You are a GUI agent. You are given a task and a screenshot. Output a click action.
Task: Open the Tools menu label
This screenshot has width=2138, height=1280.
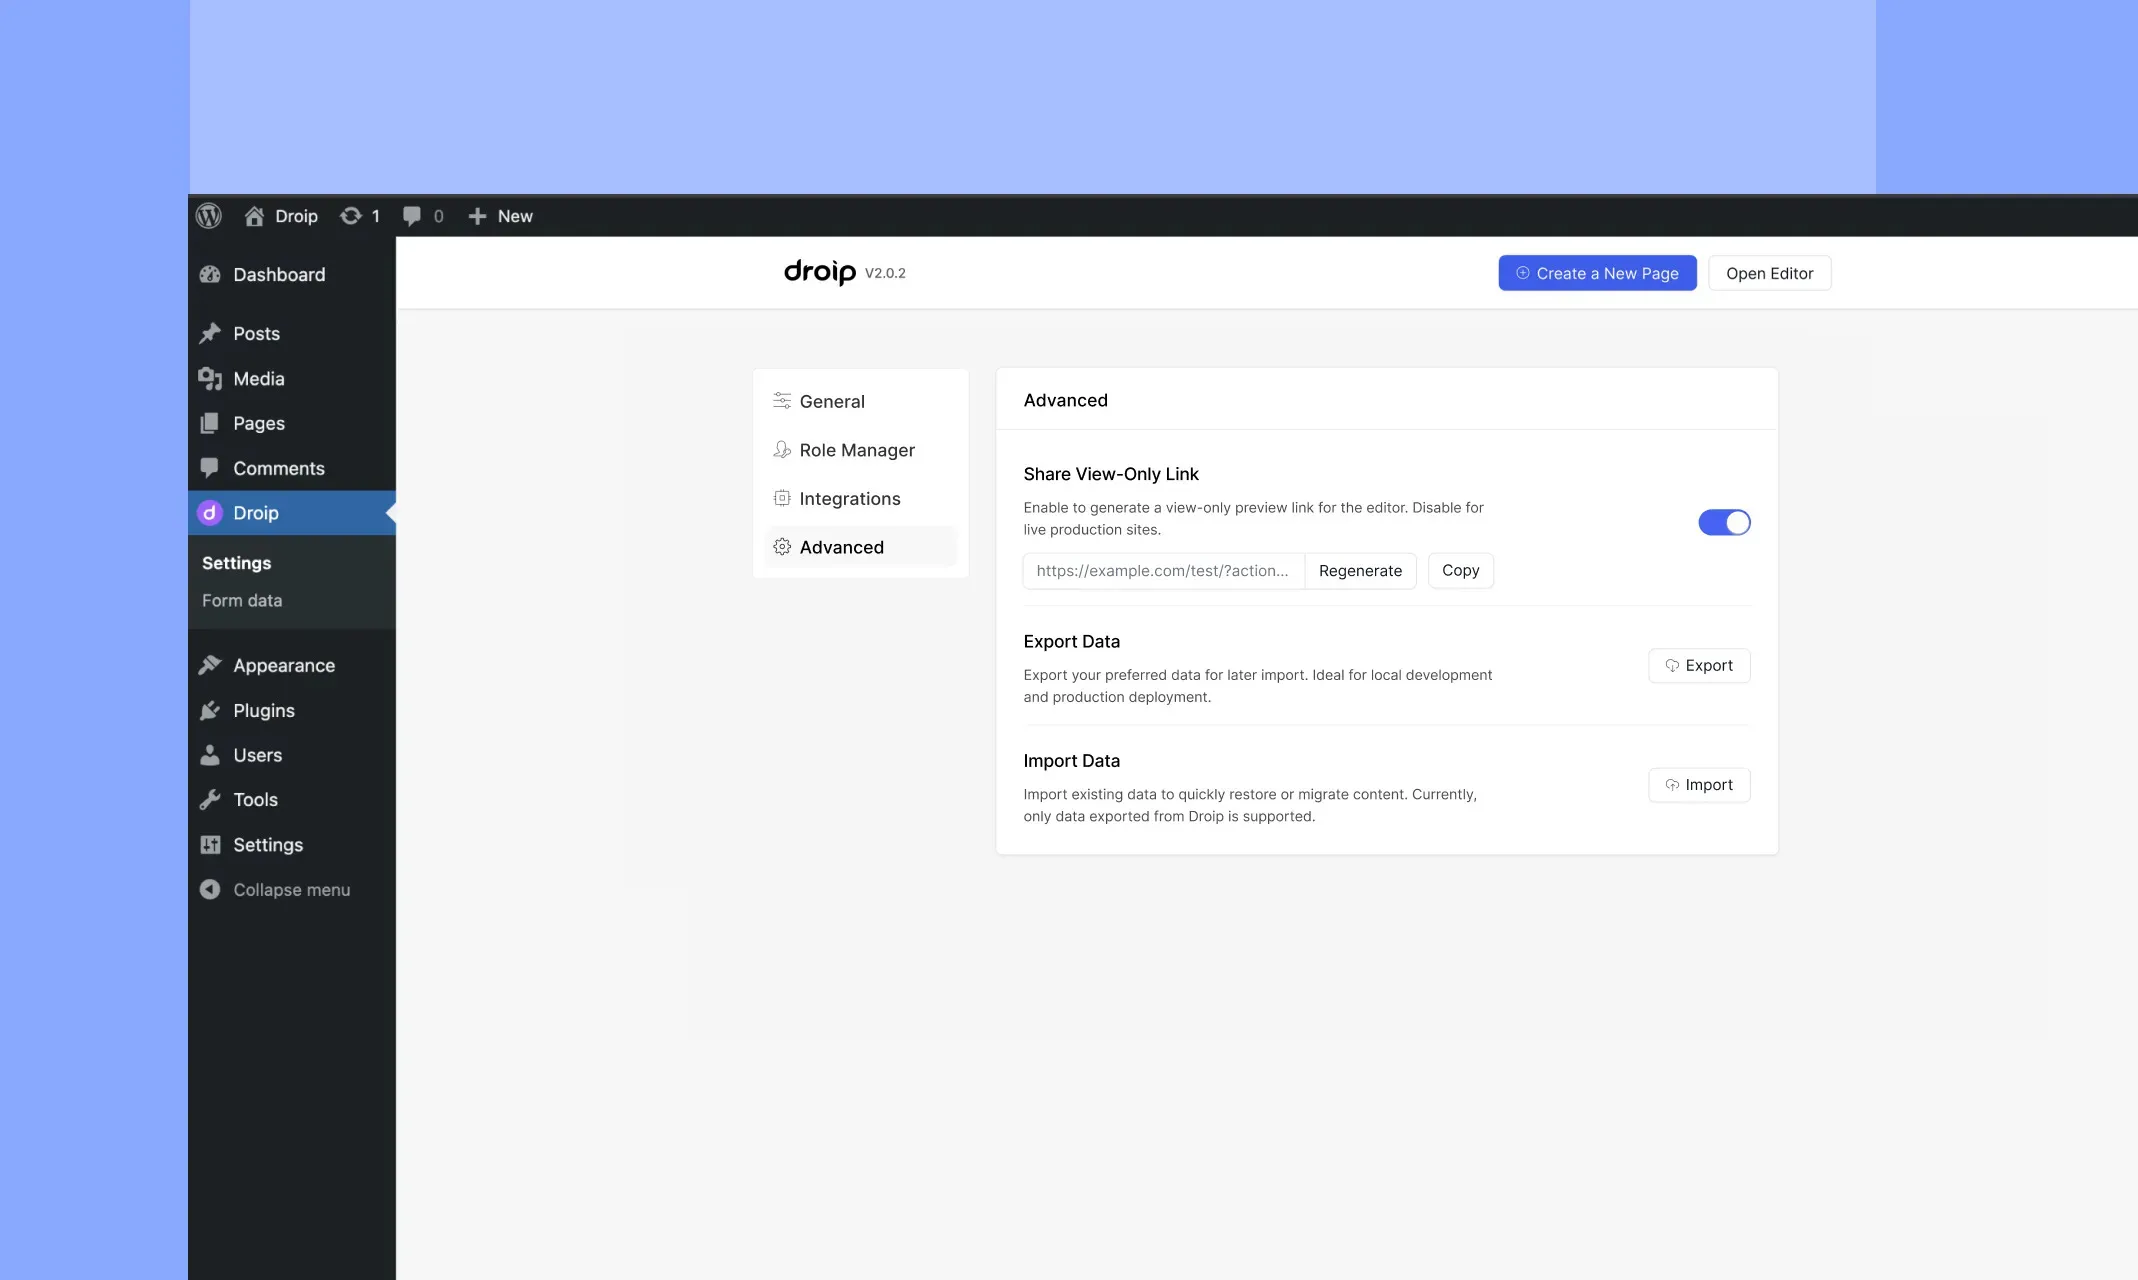click(255, 800)
